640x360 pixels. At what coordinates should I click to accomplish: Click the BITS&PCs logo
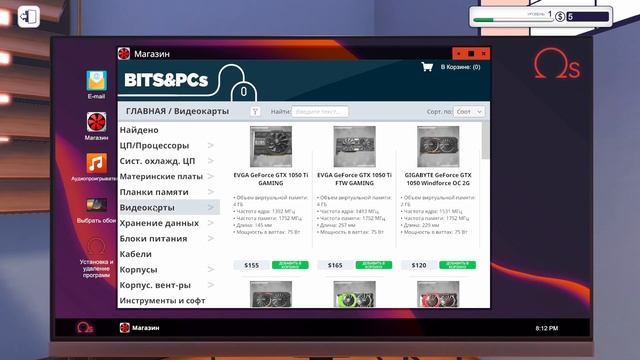166,80
